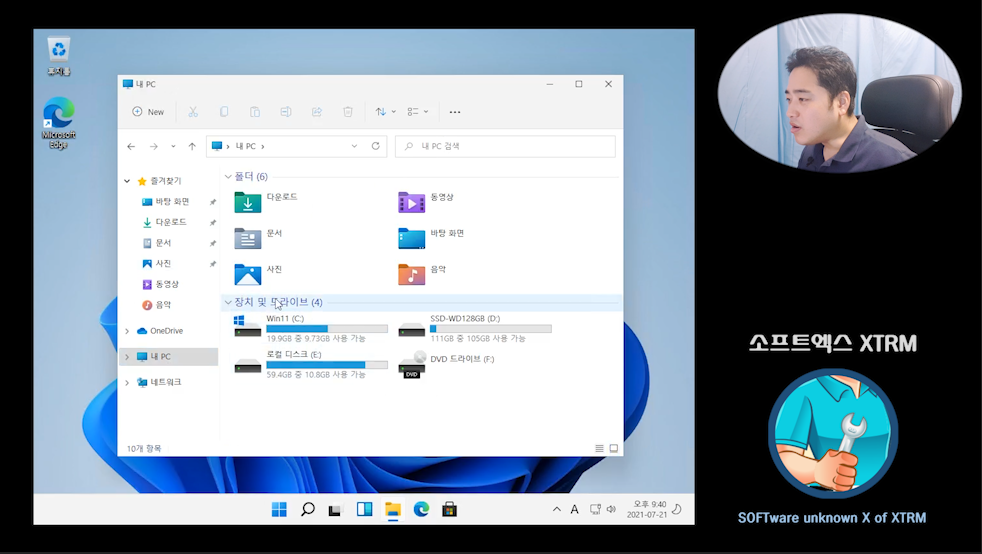982x554 pixels.
Task: Select 문서 in navigation pane
Action: click(x=157, y=243)
